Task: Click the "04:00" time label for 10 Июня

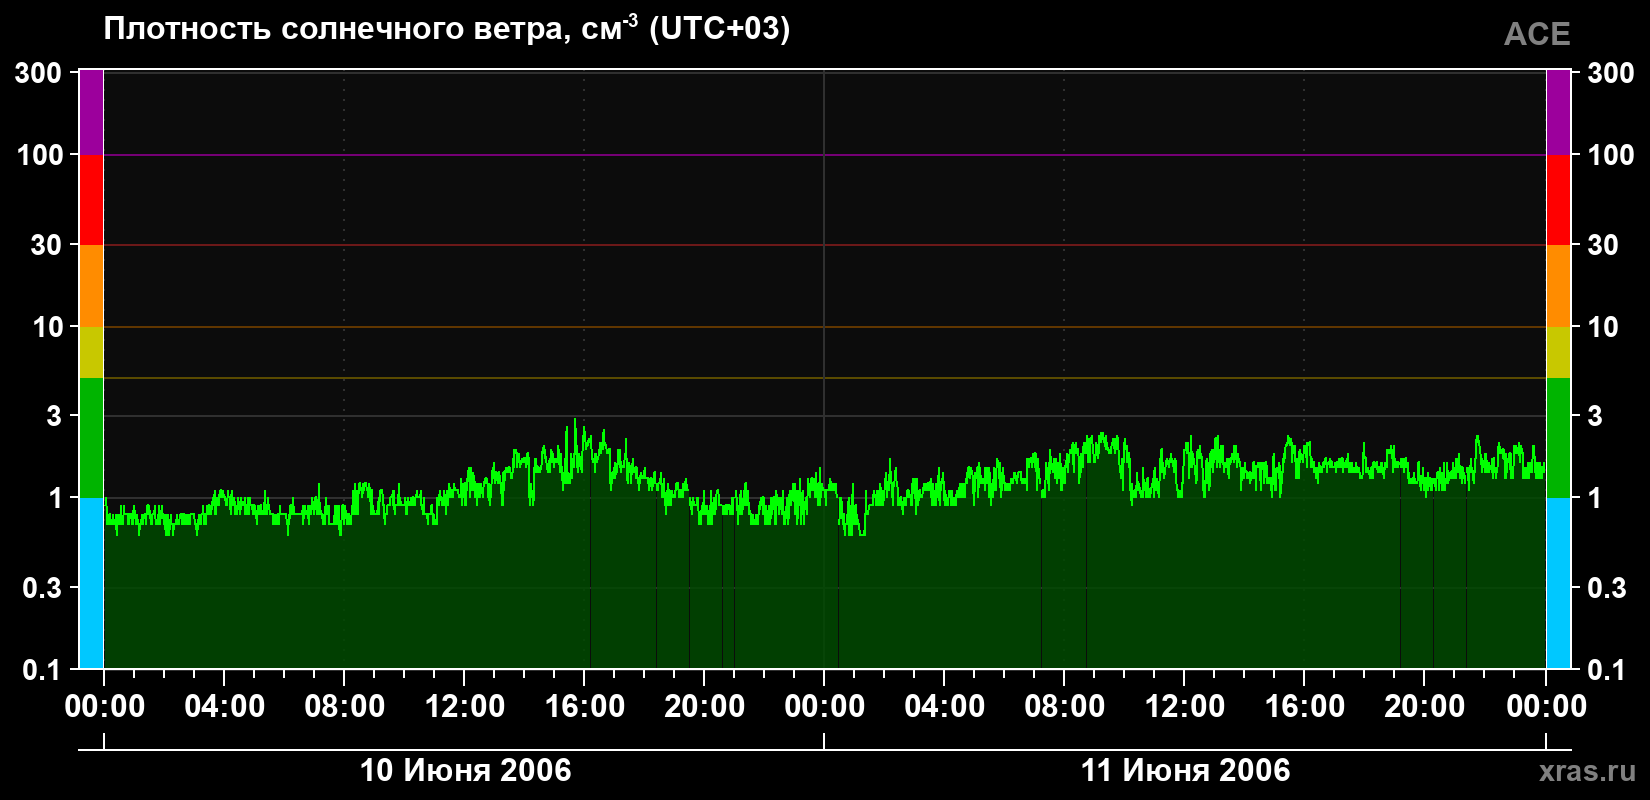Action: 224,707
